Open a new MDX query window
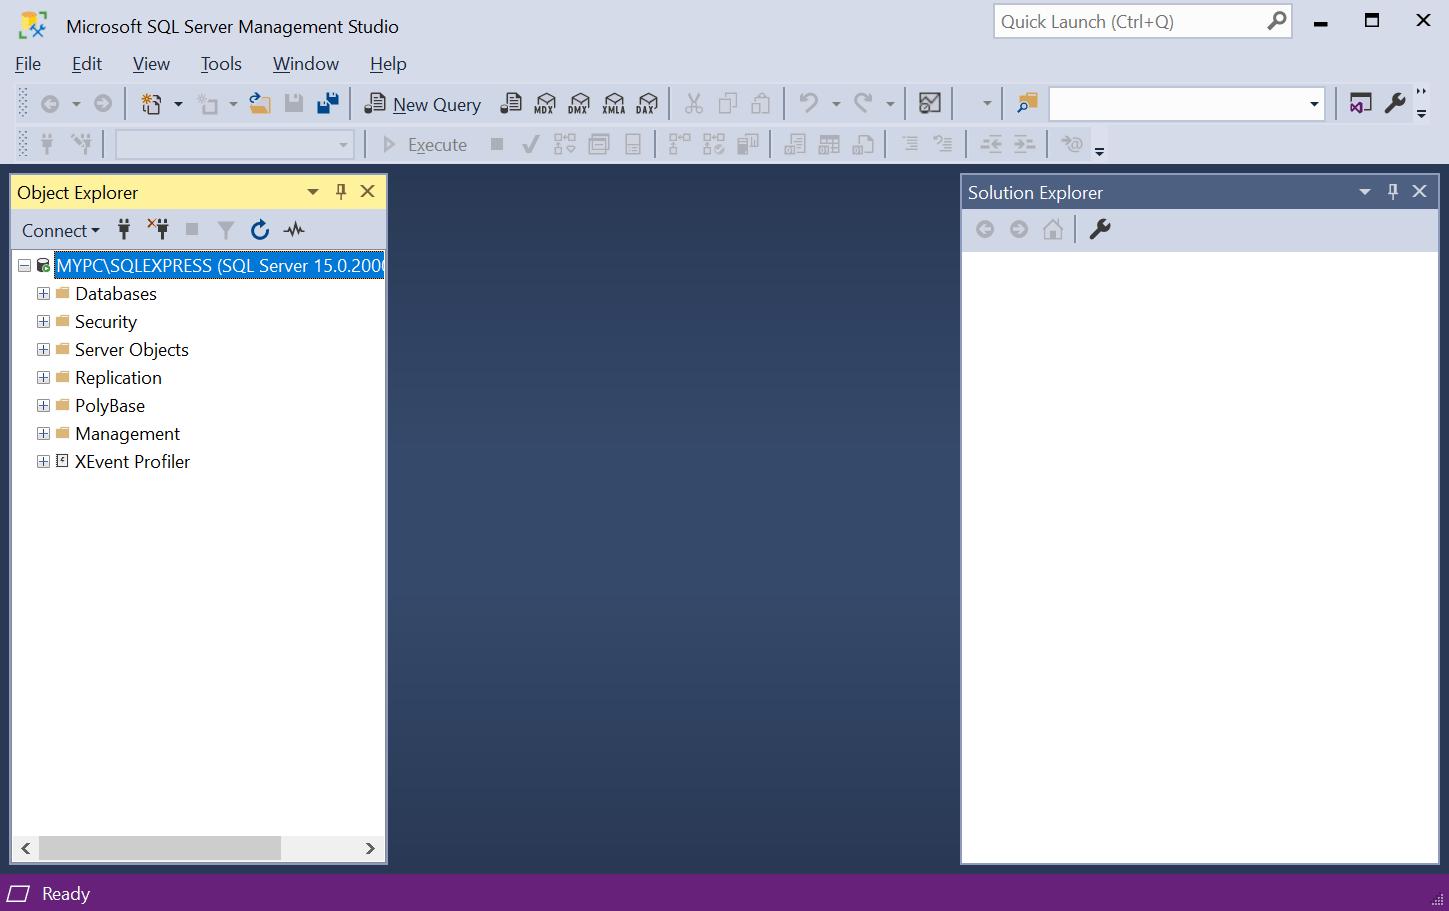 click(x=545, y=103)
